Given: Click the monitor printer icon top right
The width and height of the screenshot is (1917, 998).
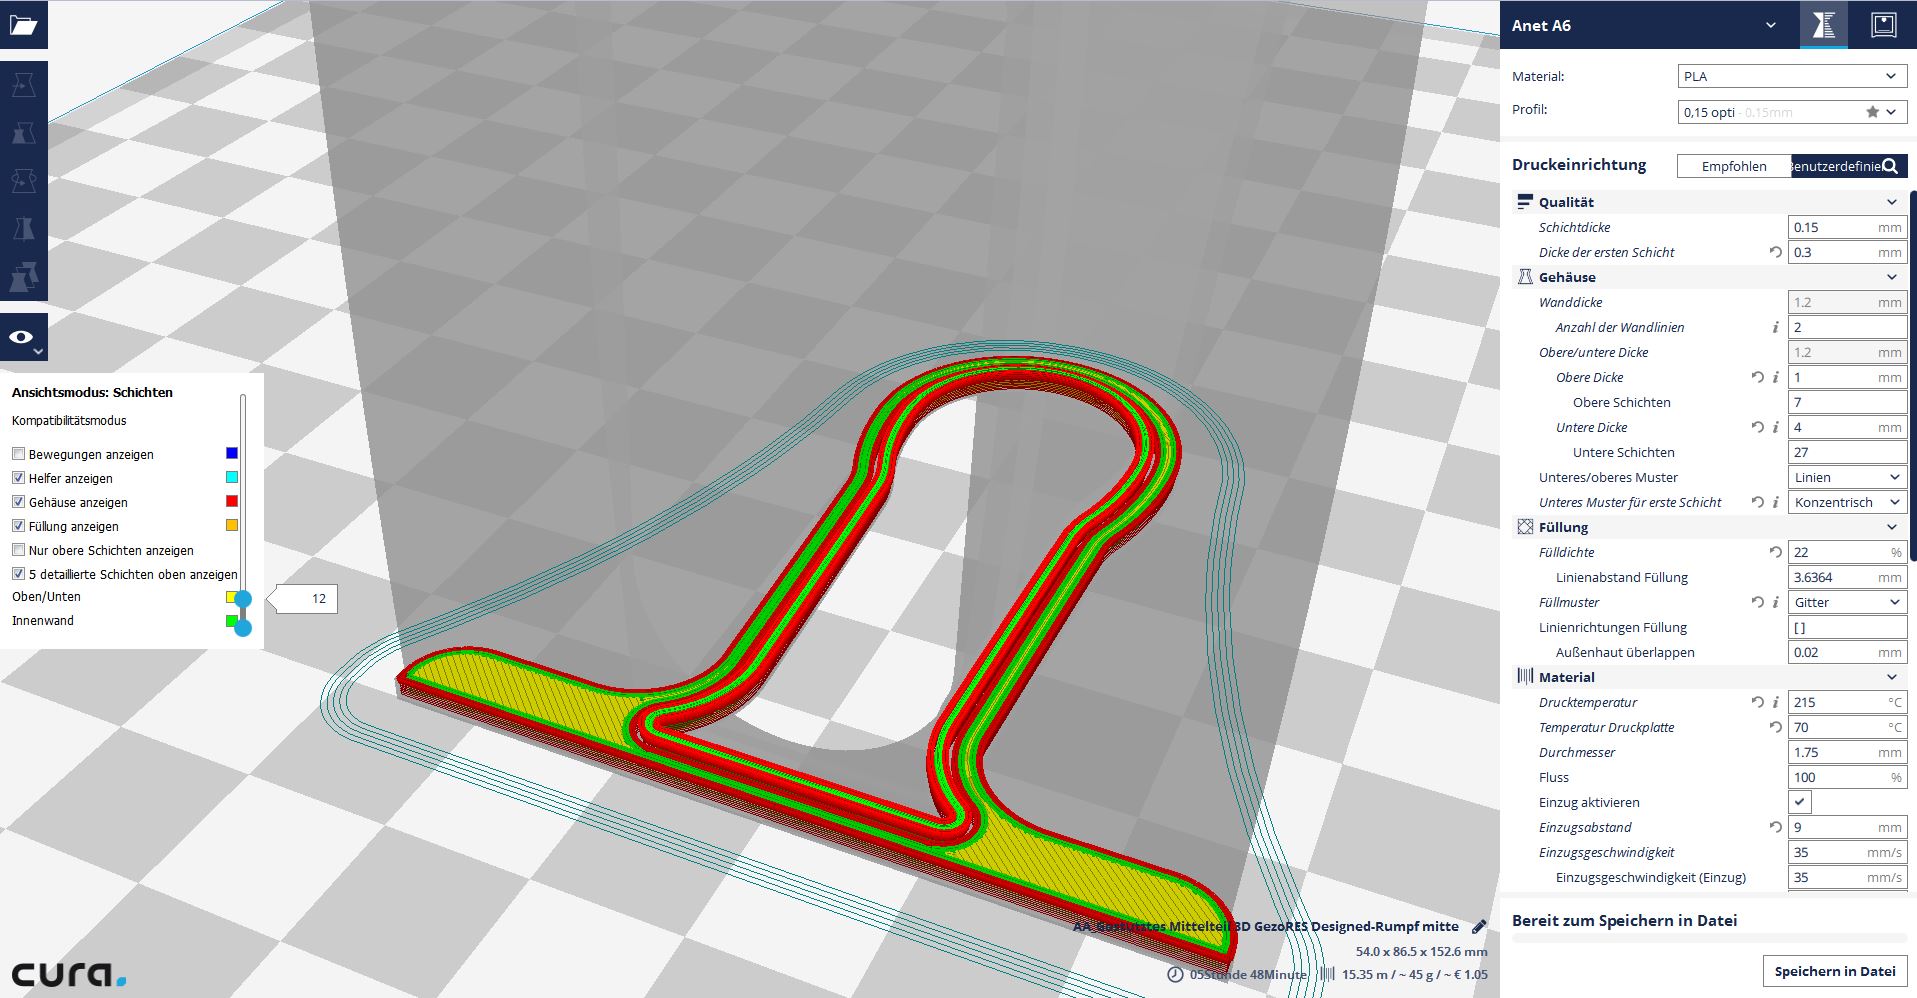Looking at the screenshot, I should pyautogui.click(x=1883, y=25).
